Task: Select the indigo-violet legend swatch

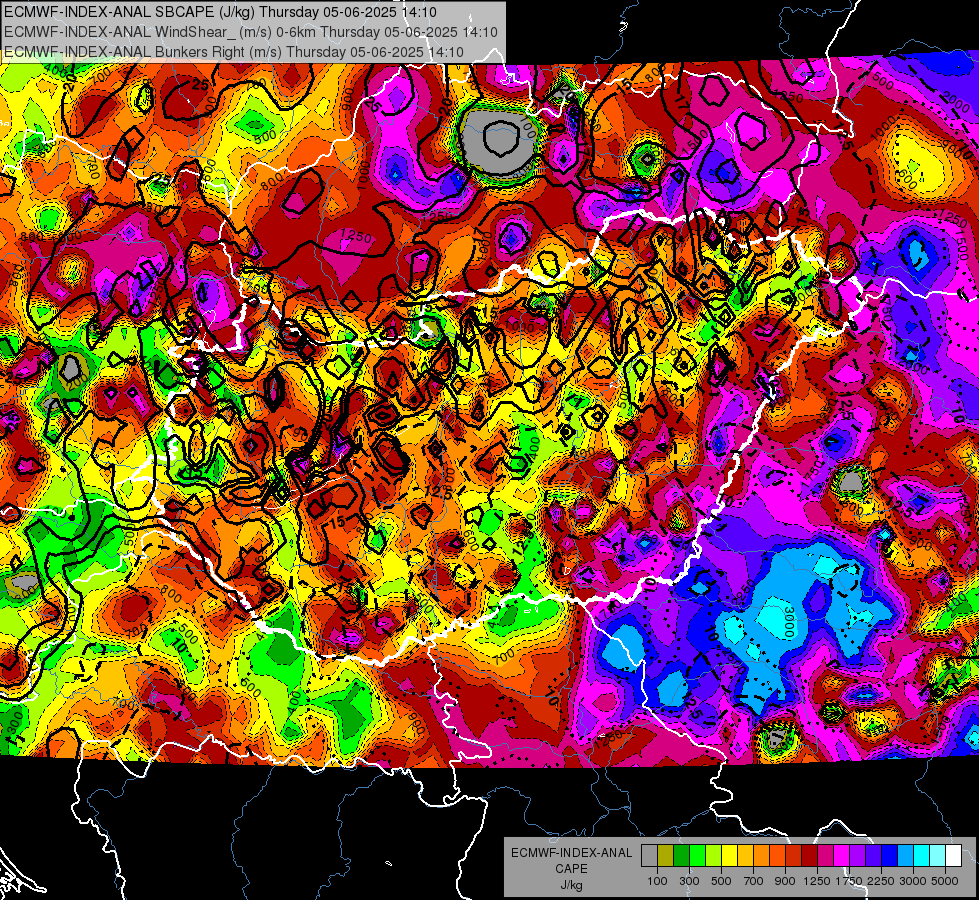Action: 873,856
